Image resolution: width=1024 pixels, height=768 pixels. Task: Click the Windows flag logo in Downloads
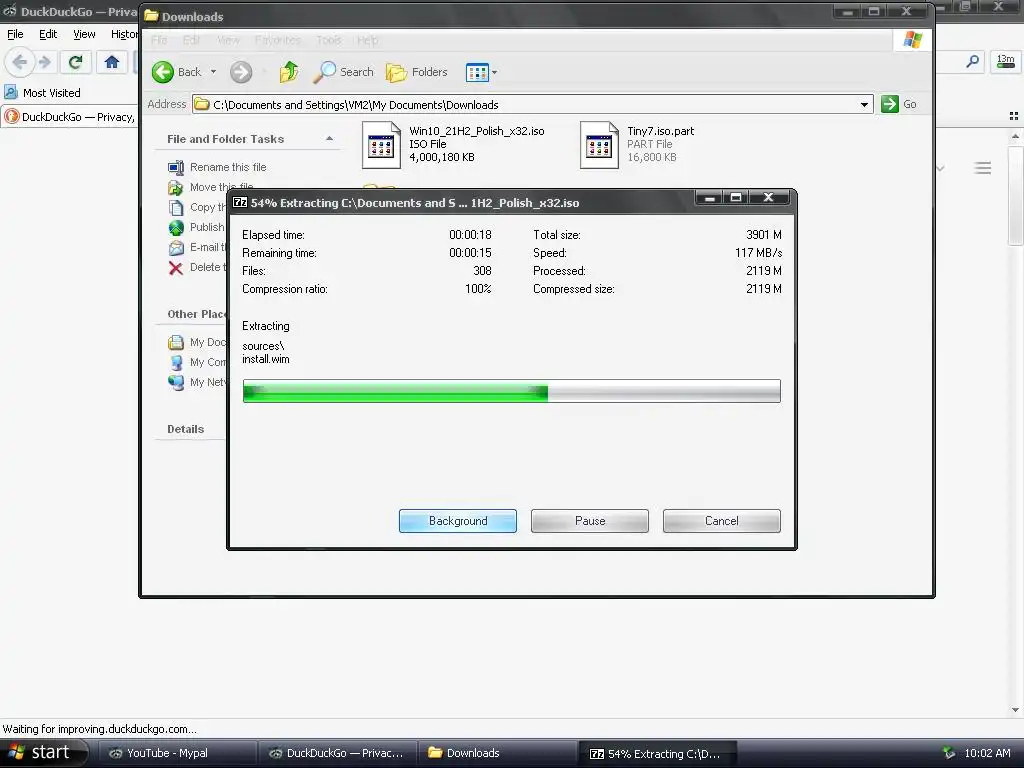(x=912, y=40)
